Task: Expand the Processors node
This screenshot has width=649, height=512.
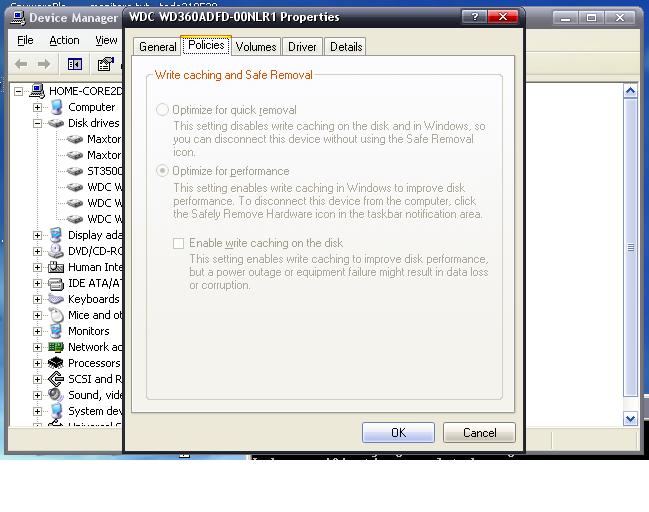Action: (x=37, y=363)
